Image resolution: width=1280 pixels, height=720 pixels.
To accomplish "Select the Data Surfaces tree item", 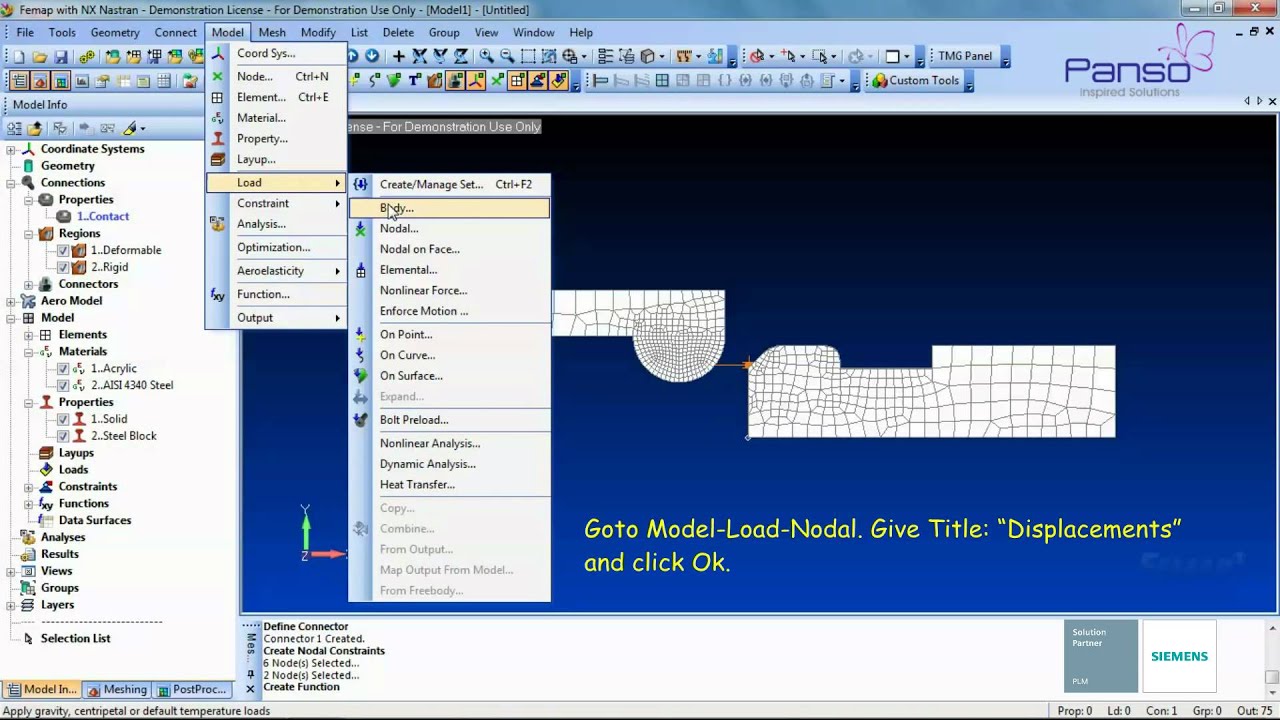I will (x=95, y=521).
